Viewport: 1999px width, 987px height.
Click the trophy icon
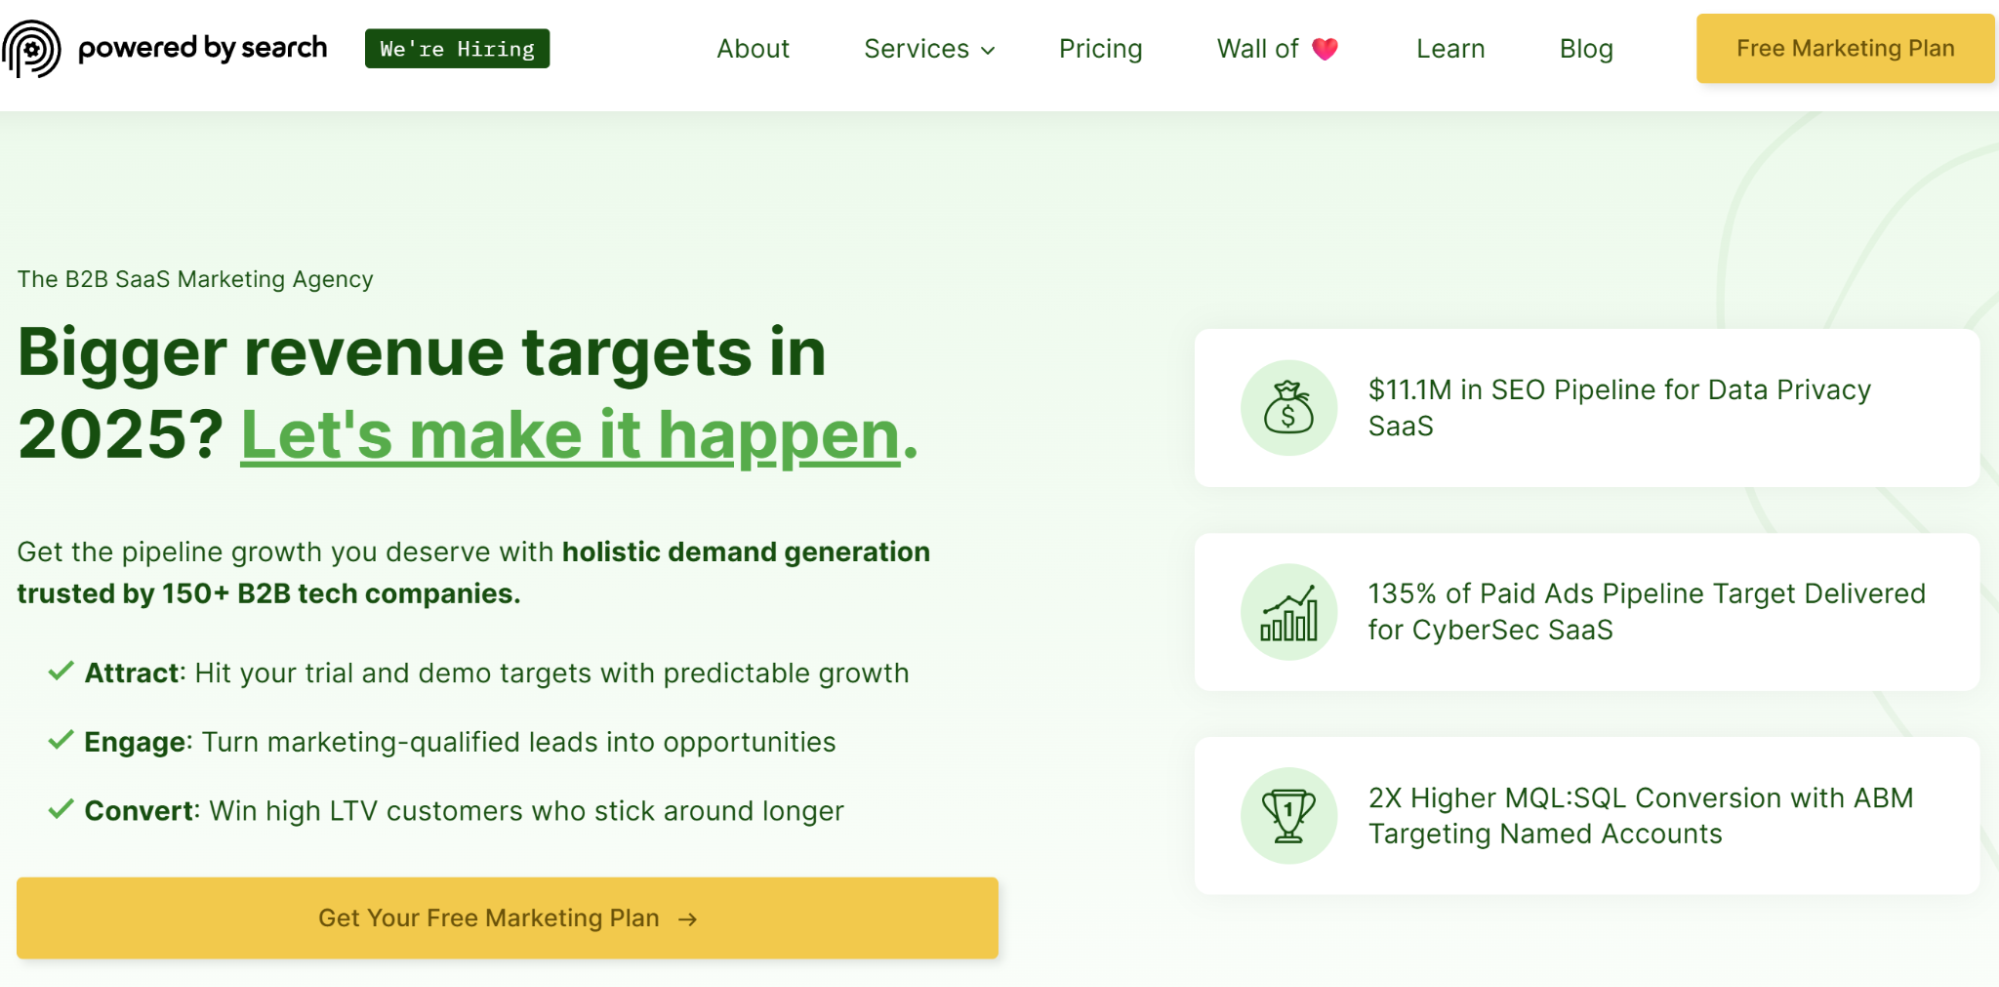1288,816
